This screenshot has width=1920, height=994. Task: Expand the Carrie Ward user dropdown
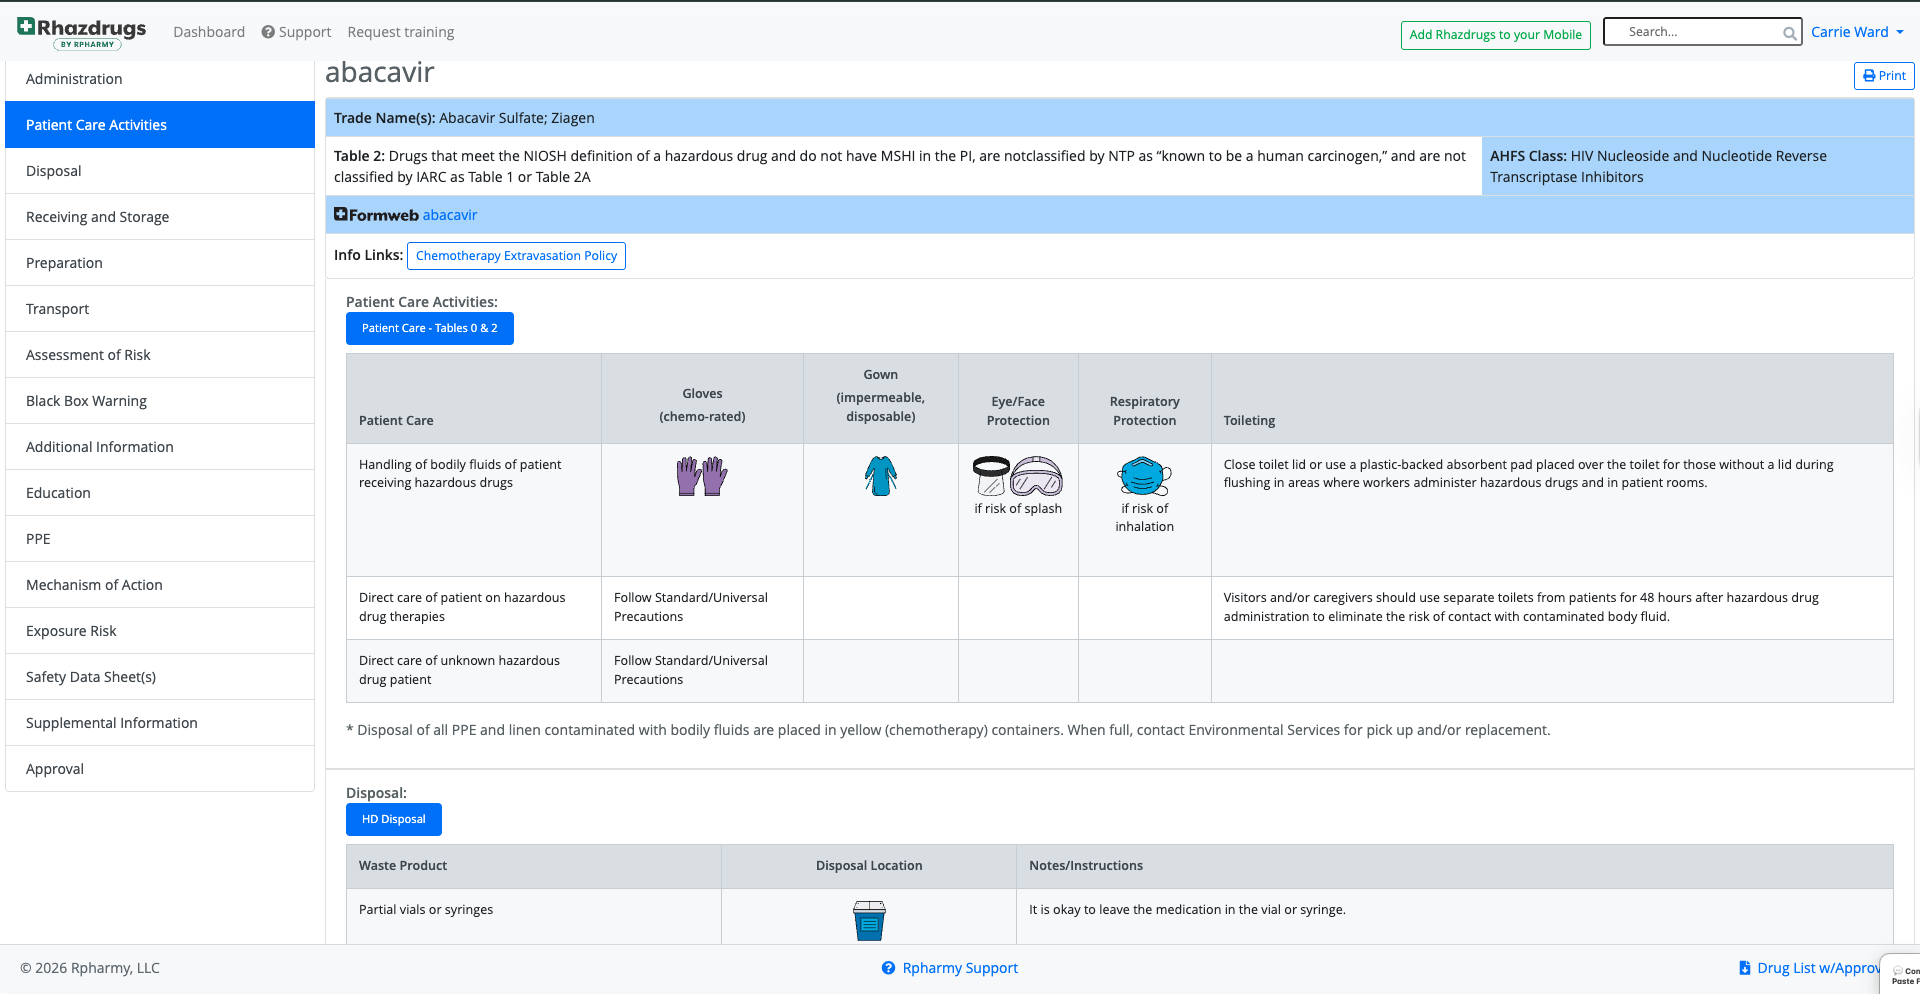[x=1857, y=32]
